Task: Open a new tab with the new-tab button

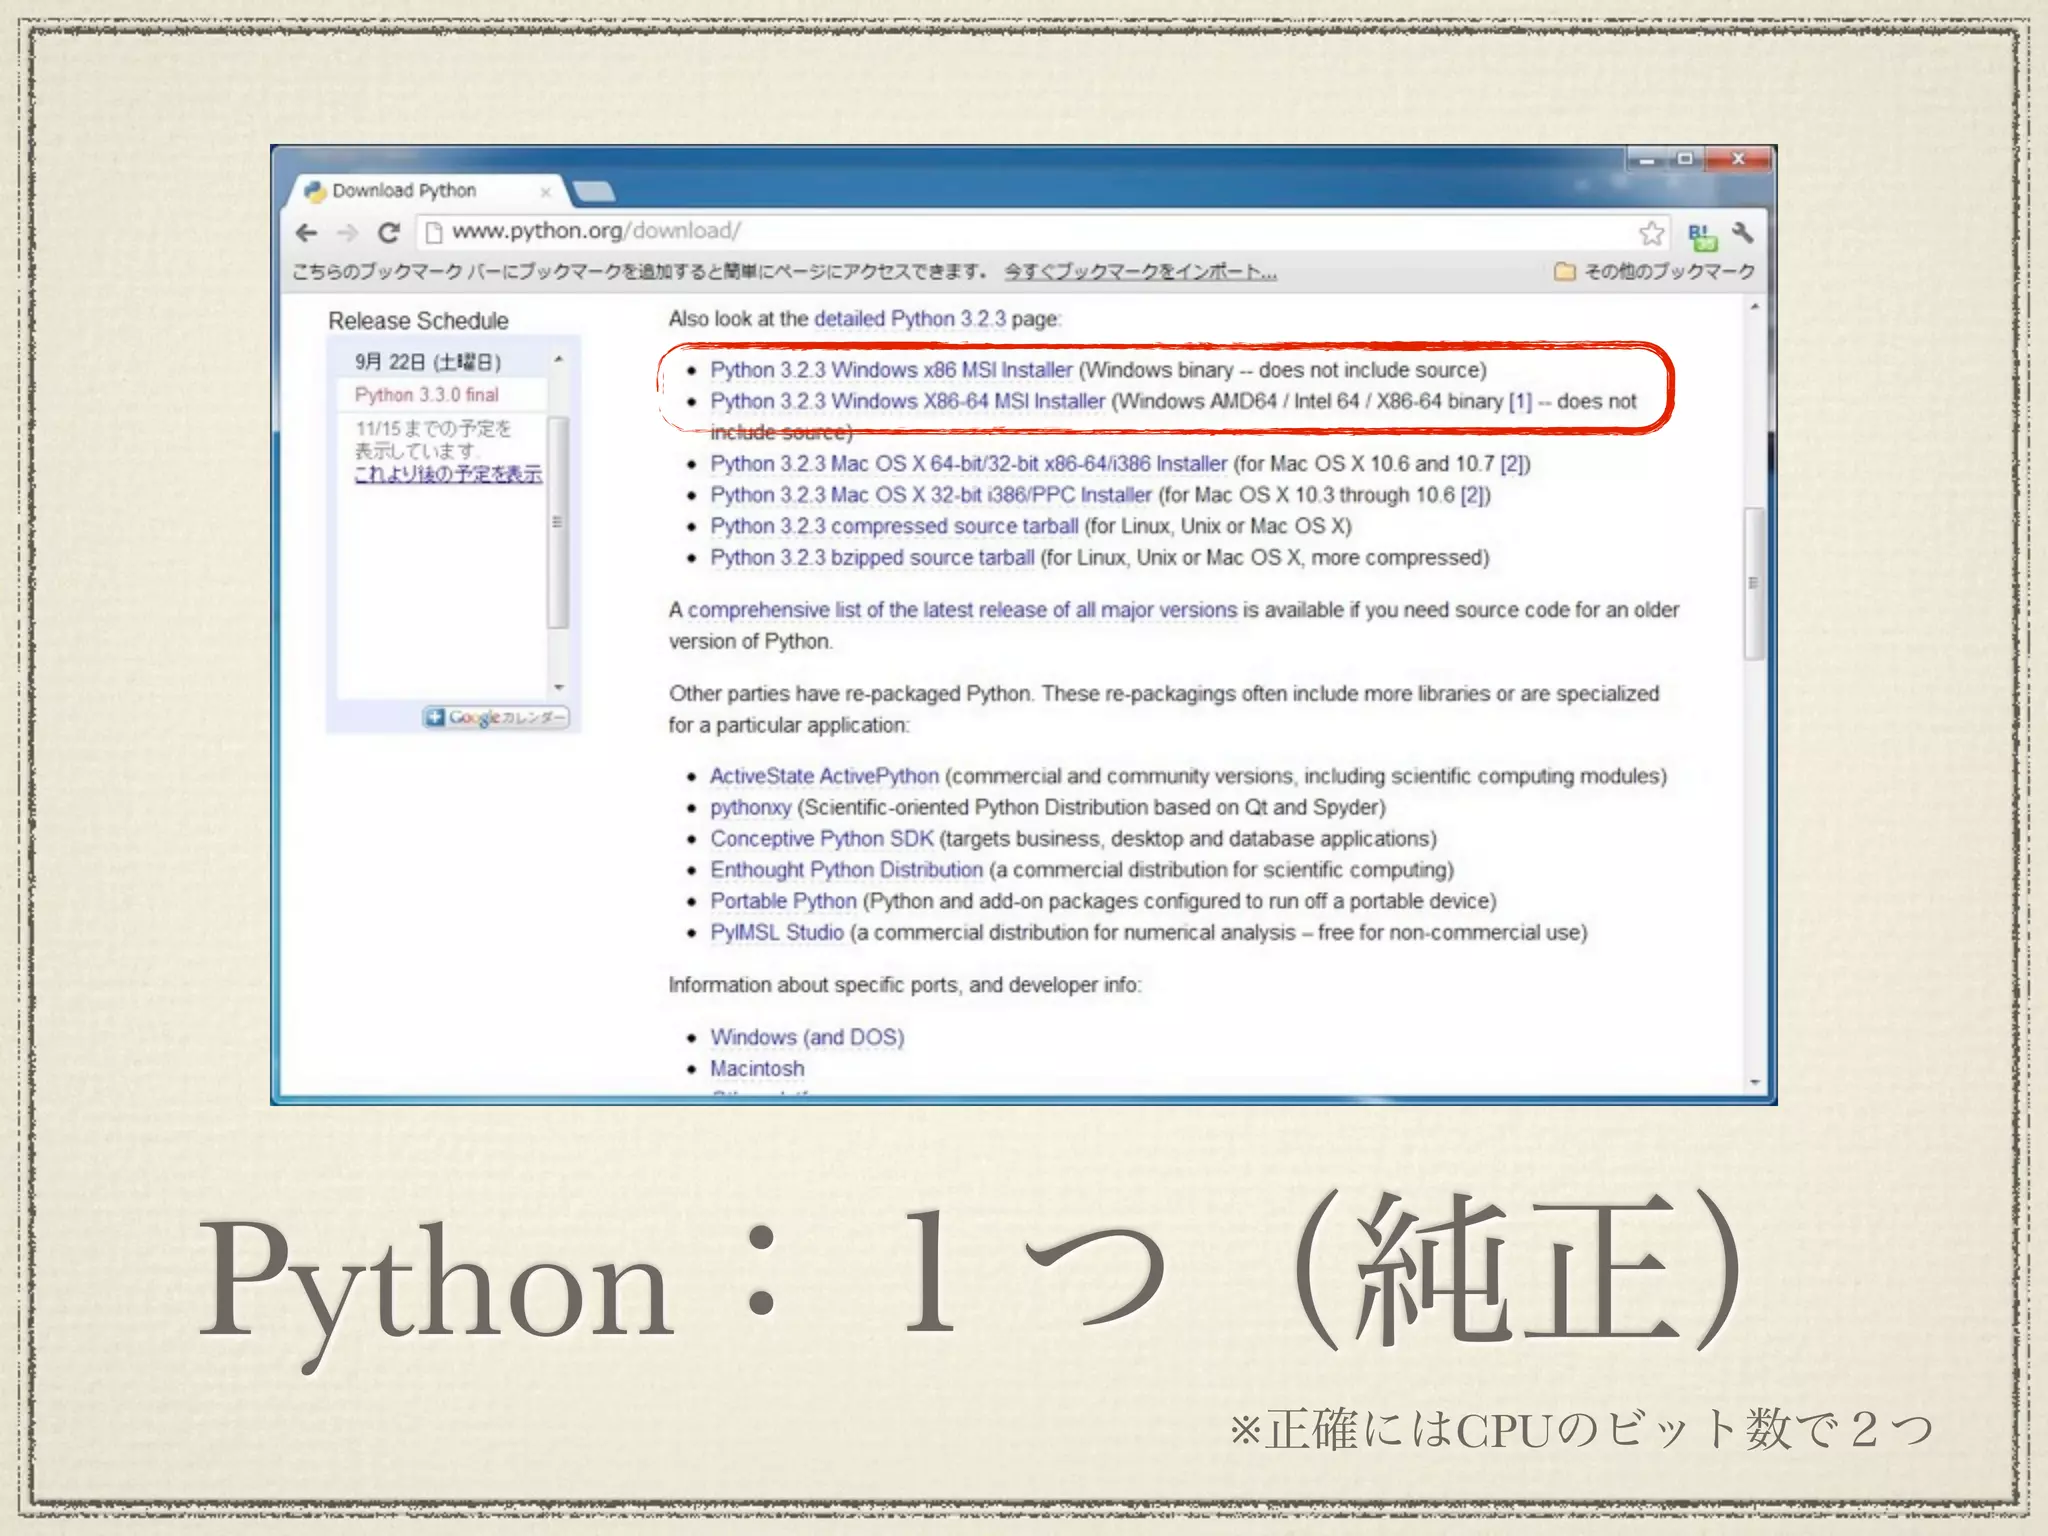Action: [x=594, y=191]
